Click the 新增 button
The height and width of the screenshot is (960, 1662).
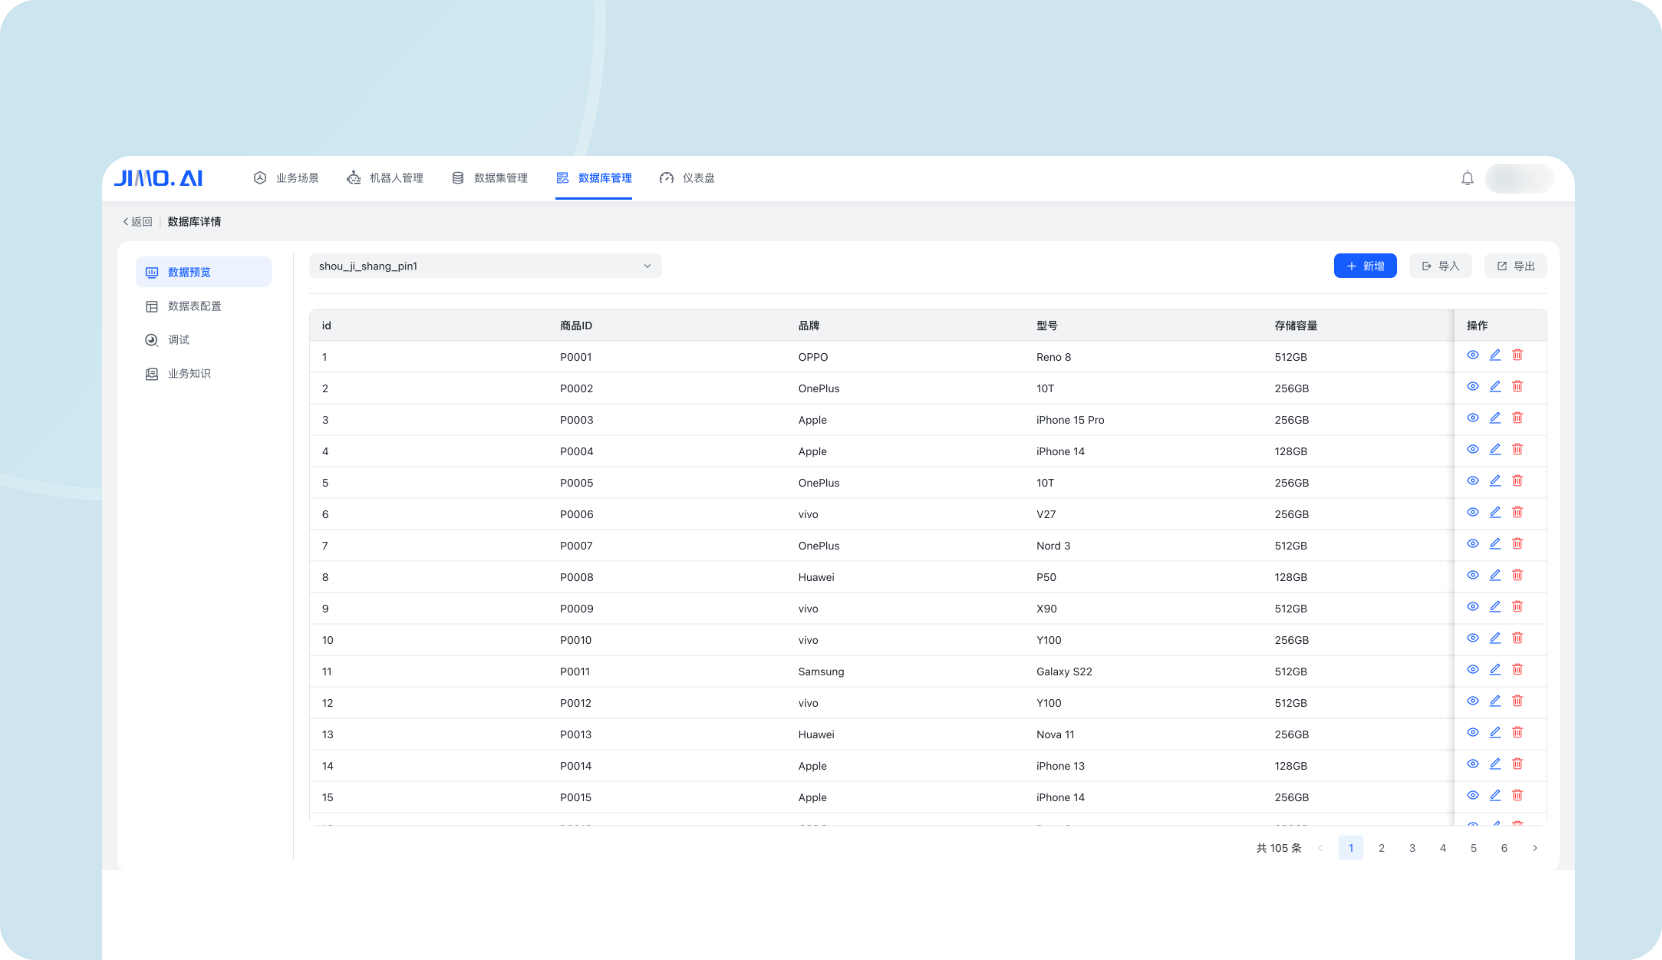(x=1365, y=266)
